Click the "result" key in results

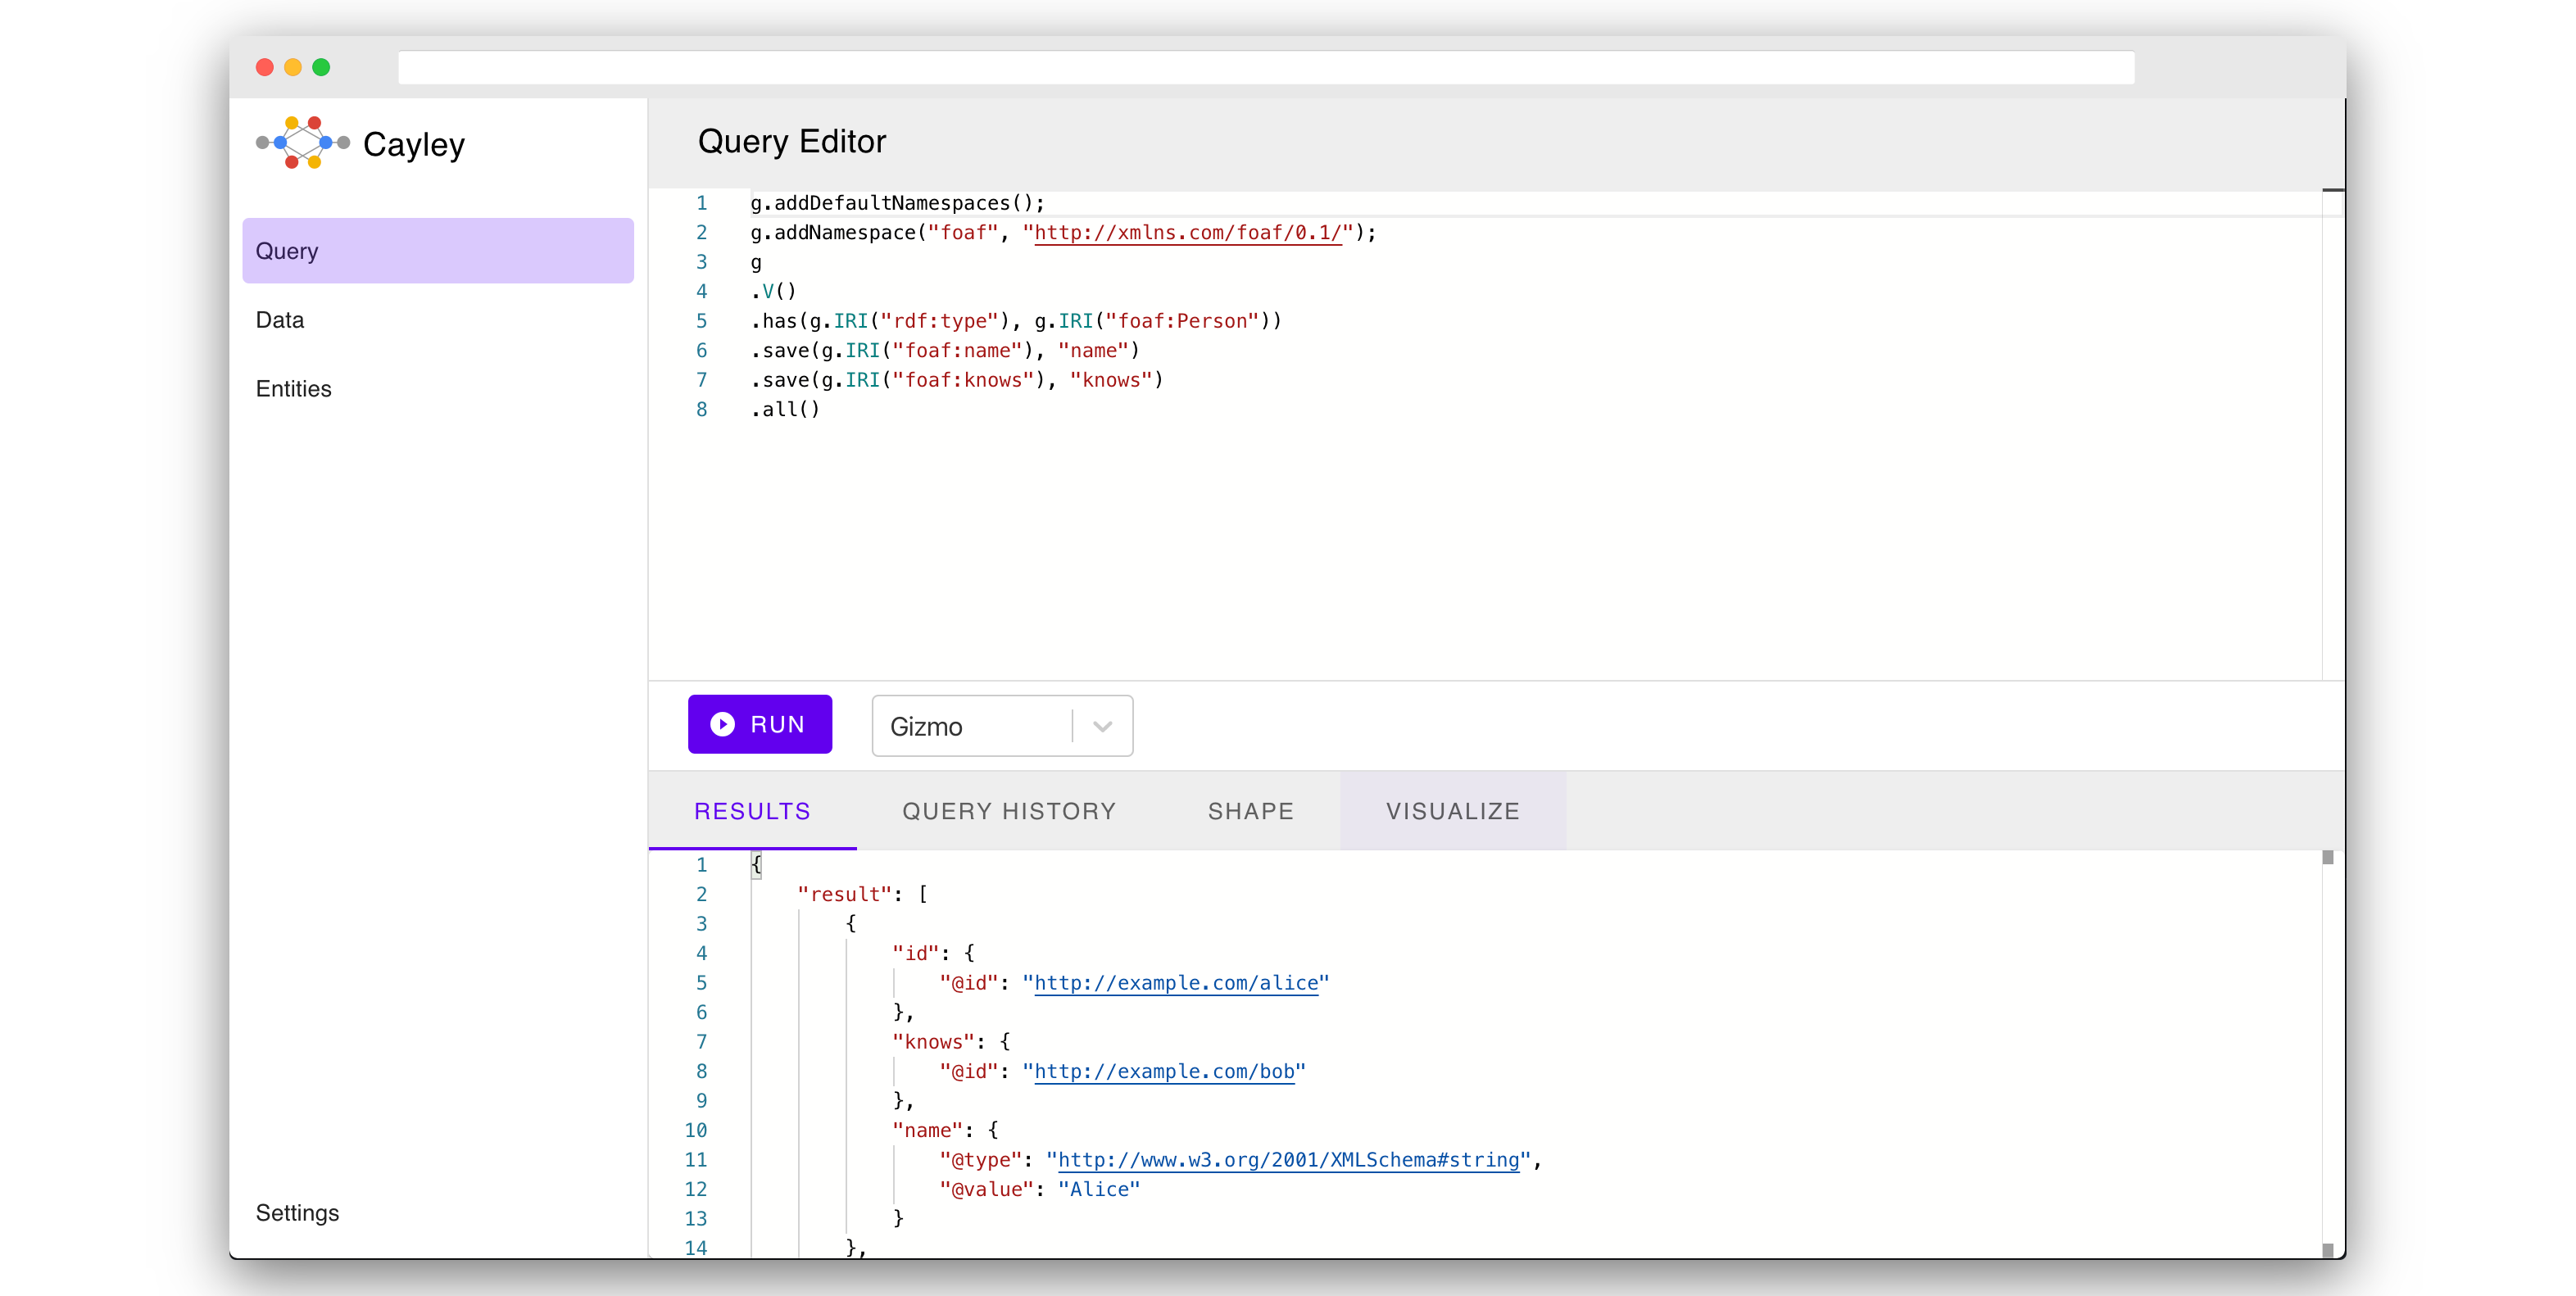click(844, 895)
